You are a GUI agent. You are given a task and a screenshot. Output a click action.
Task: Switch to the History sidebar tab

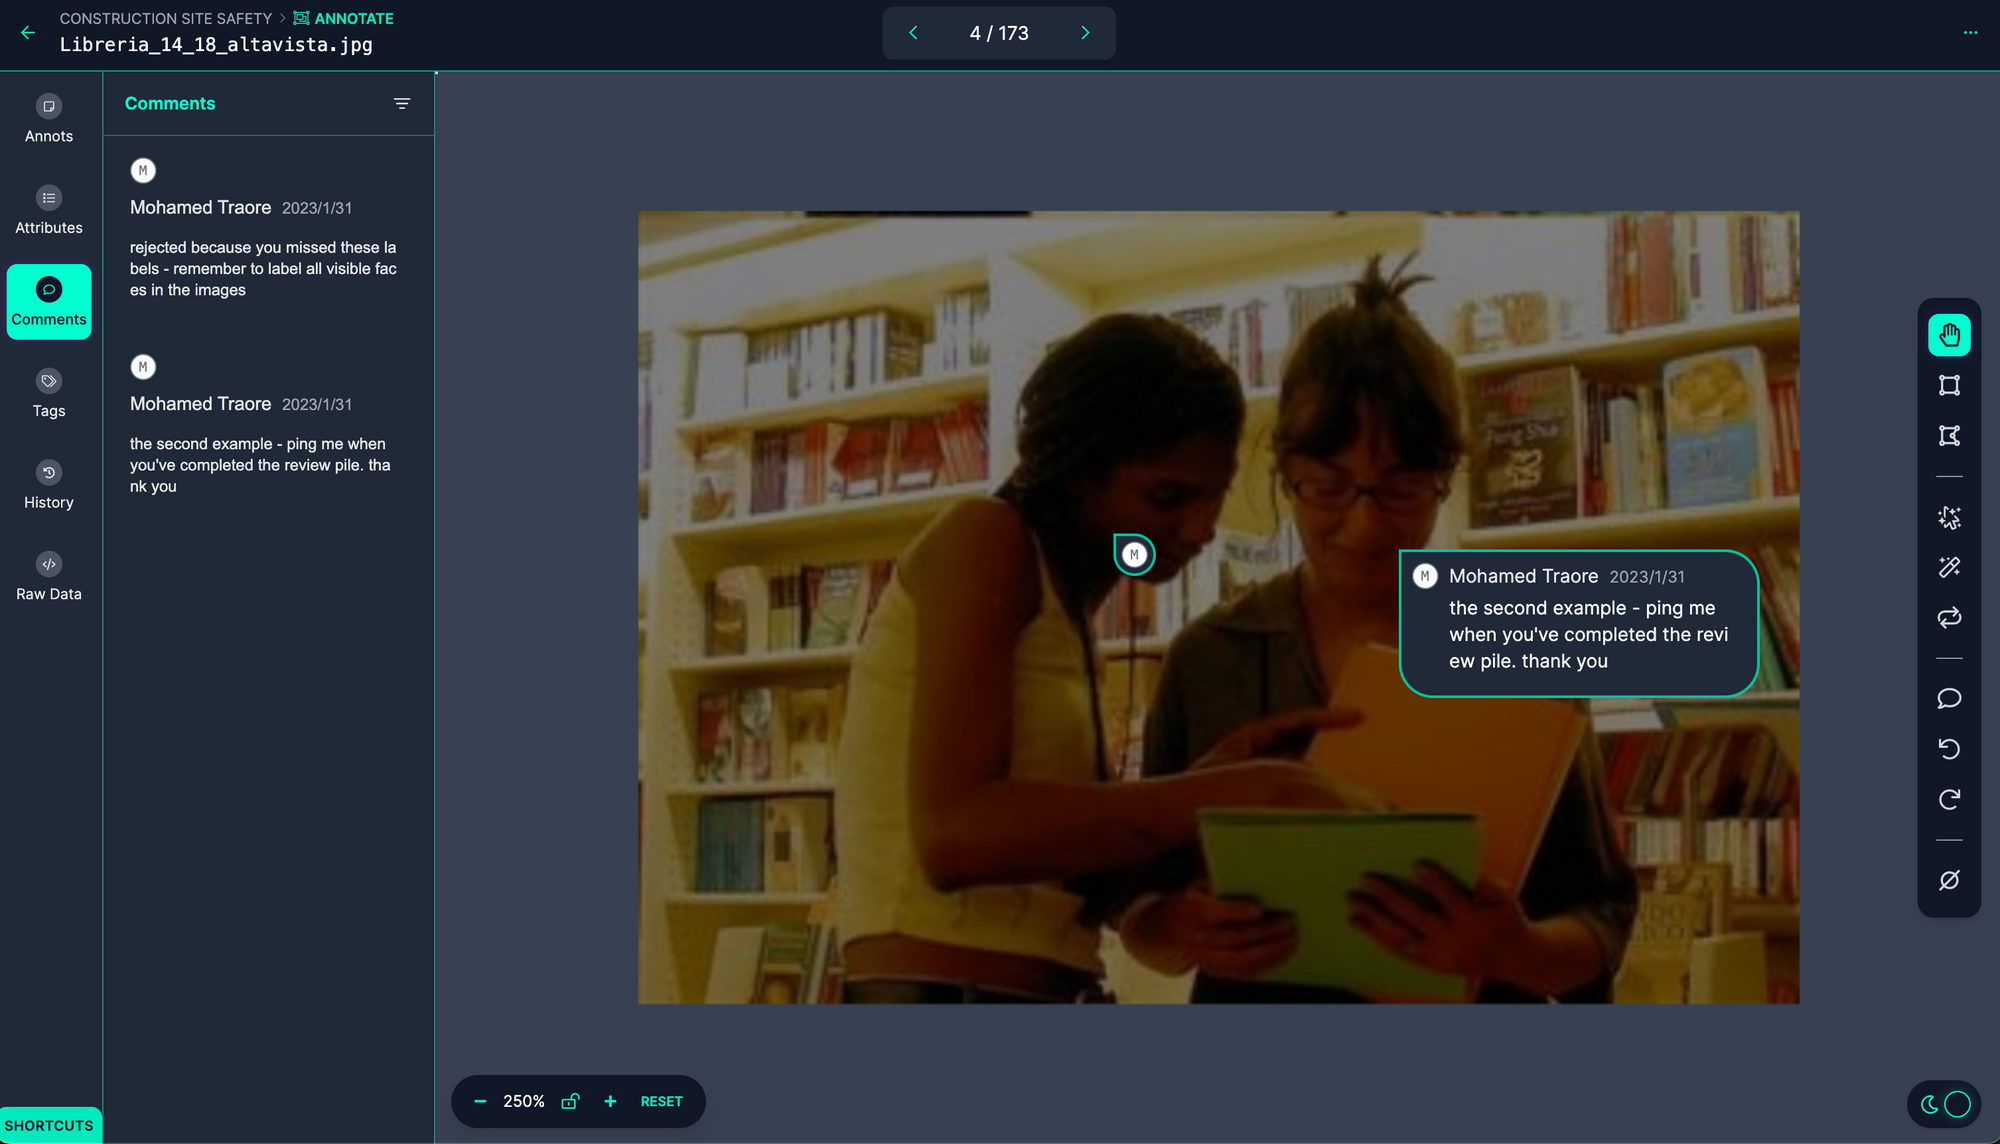click(49, 485)
